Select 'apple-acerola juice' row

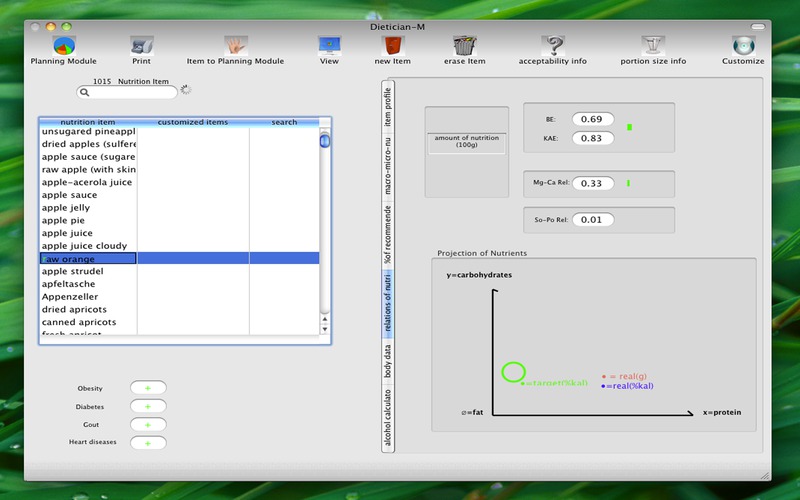tap(179, 182)
